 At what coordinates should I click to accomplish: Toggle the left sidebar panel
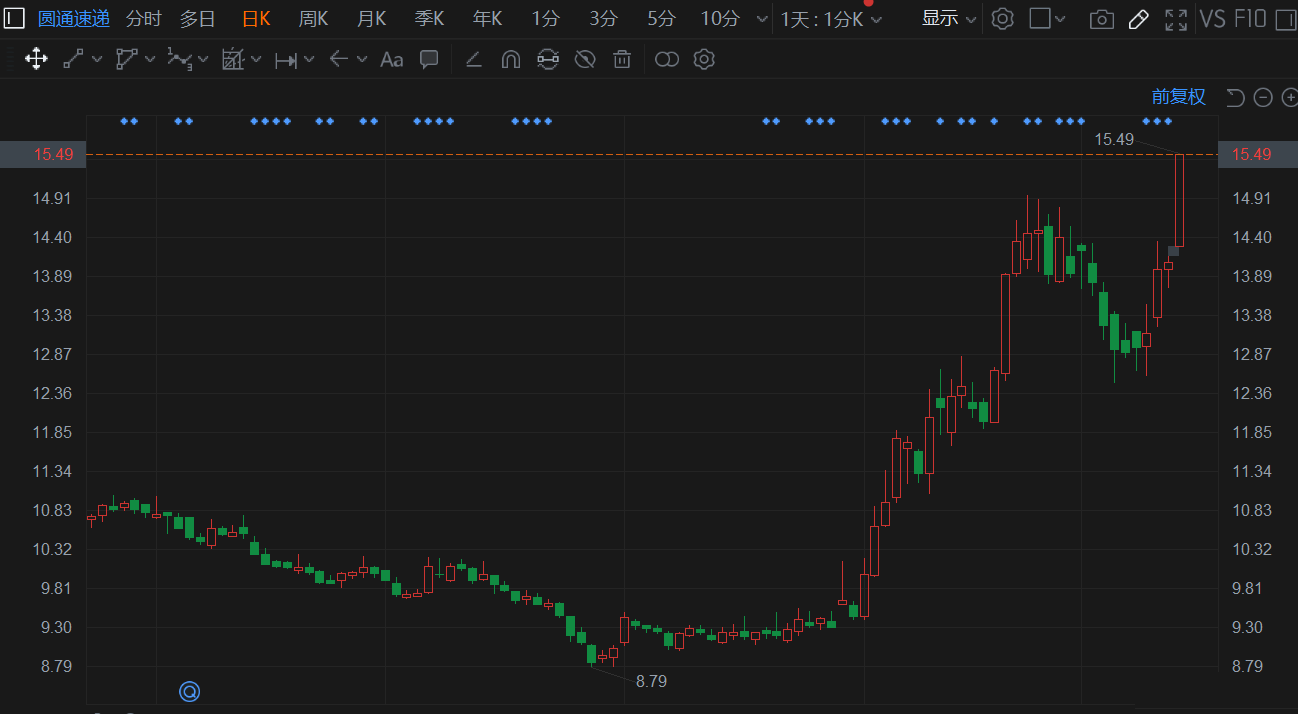14,19
